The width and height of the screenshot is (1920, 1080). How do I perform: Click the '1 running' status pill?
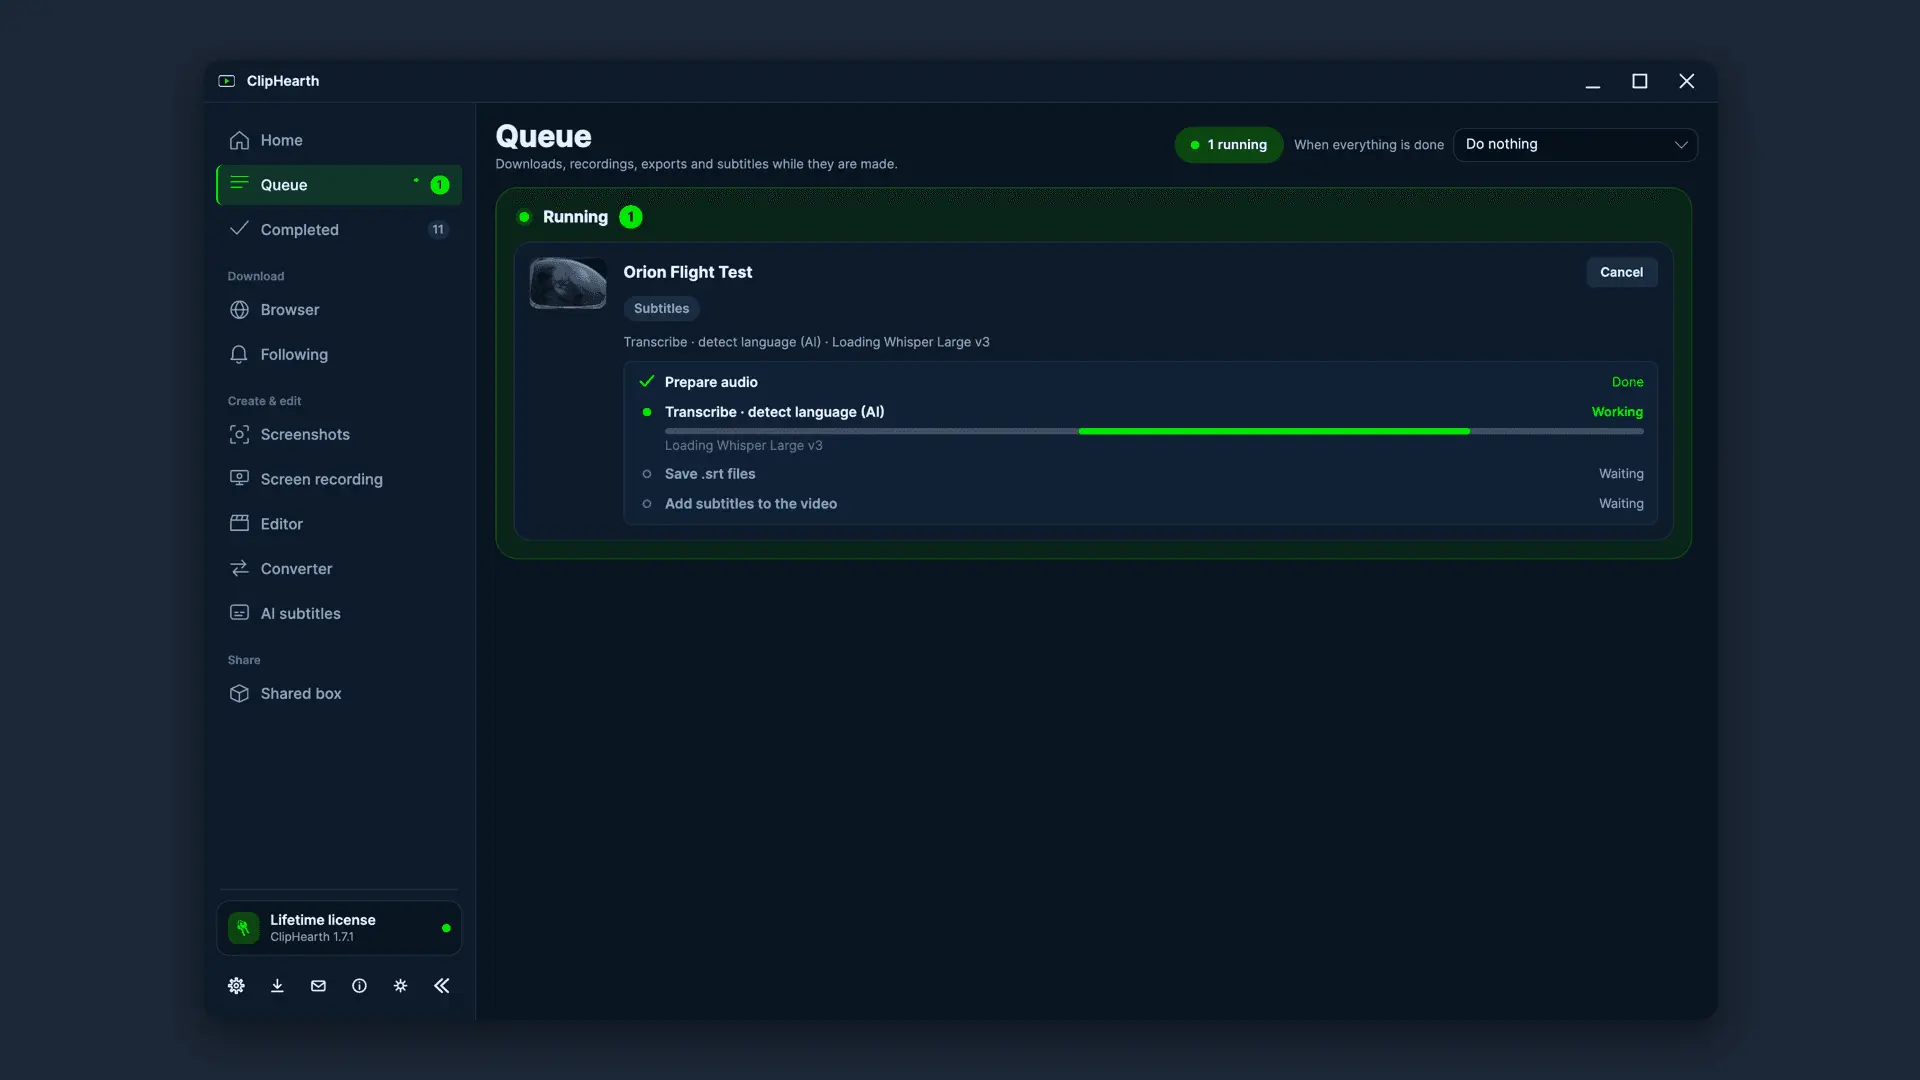1228,145
